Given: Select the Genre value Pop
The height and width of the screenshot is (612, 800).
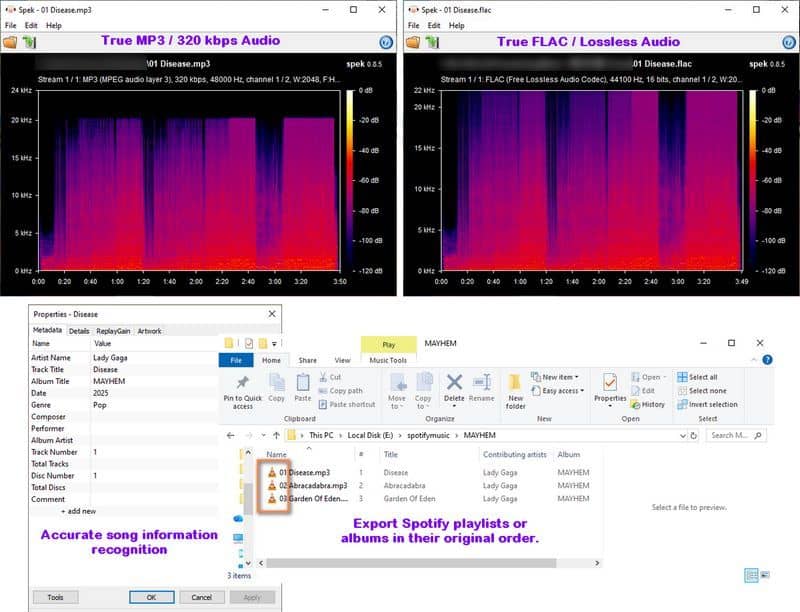Looking at the screenshot, I should (x=99, y=405).
